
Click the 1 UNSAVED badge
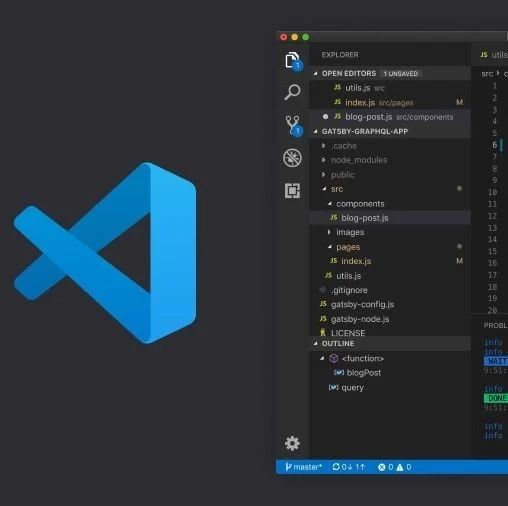pos(401,74)
